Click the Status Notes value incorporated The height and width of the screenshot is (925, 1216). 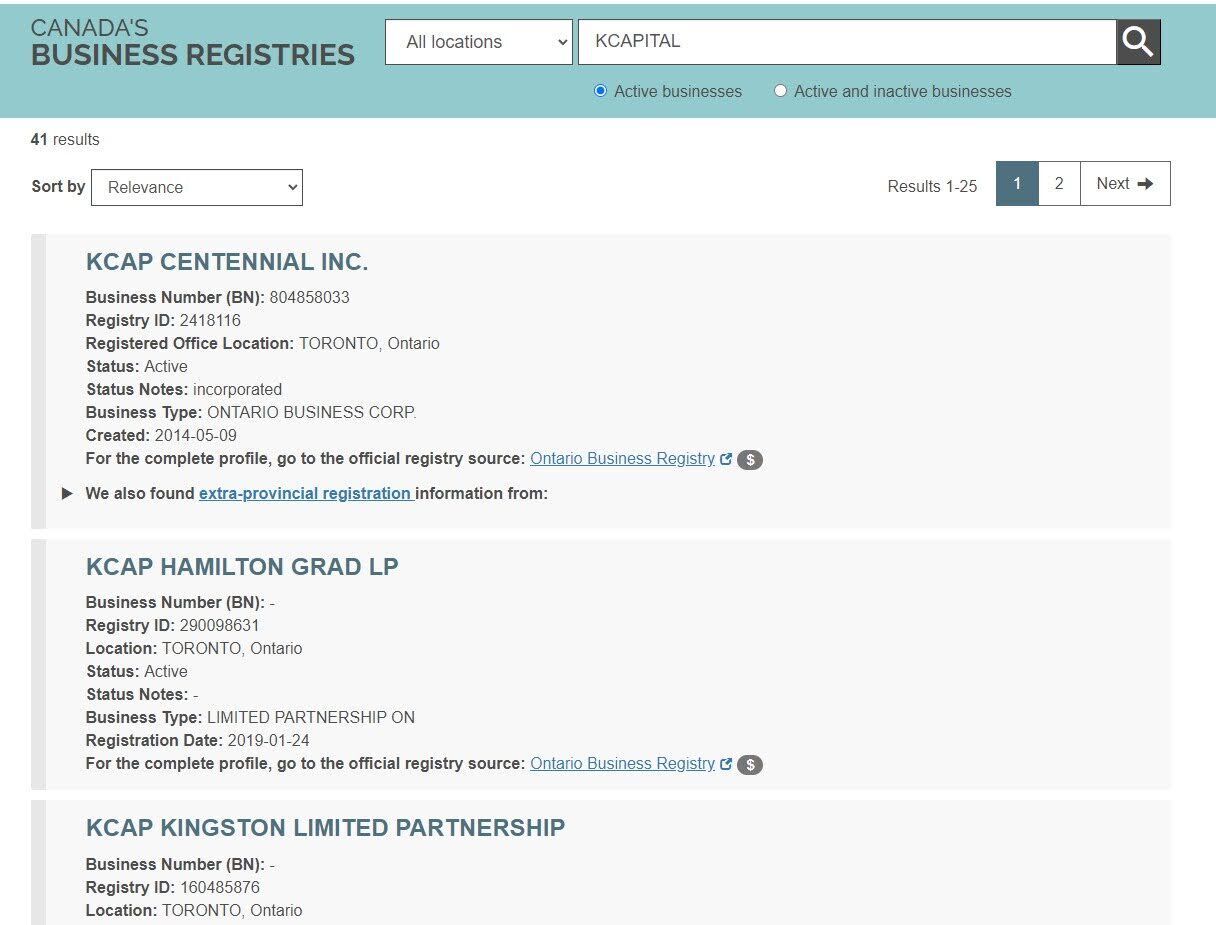click(x=238, y=390)
